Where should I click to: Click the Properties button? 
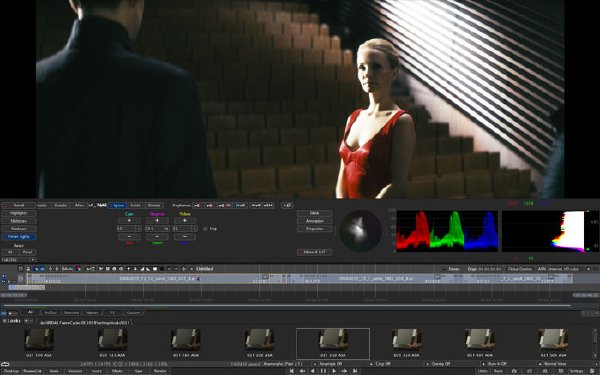point(315,229)
